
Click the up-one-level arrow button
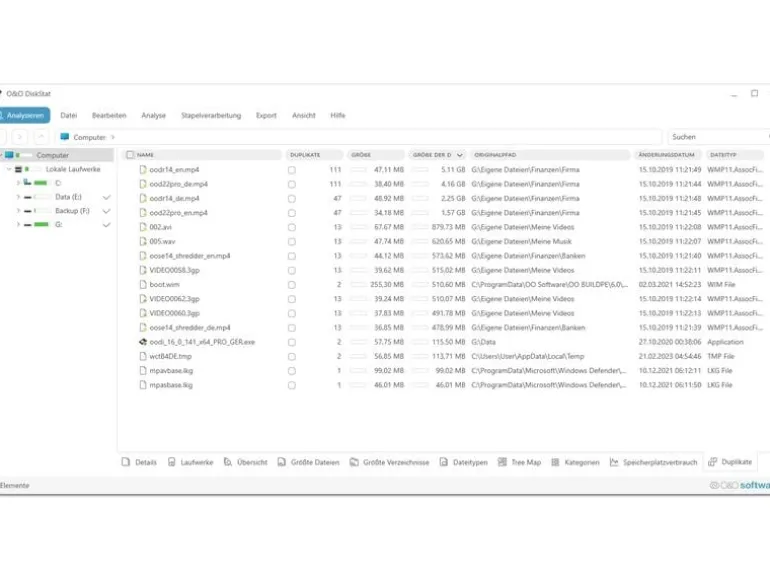(x=41, y=137)
